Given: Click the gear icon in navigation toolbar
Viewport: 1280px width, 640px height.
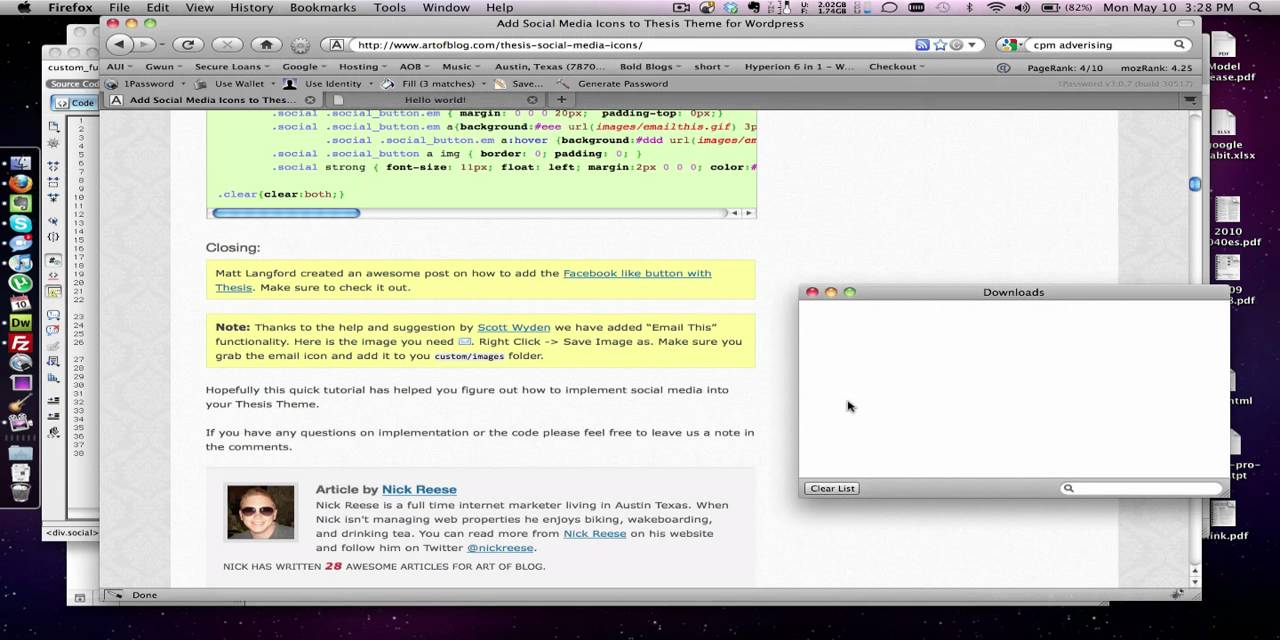Looking at the screenshot, I should (x=300, y=45).
